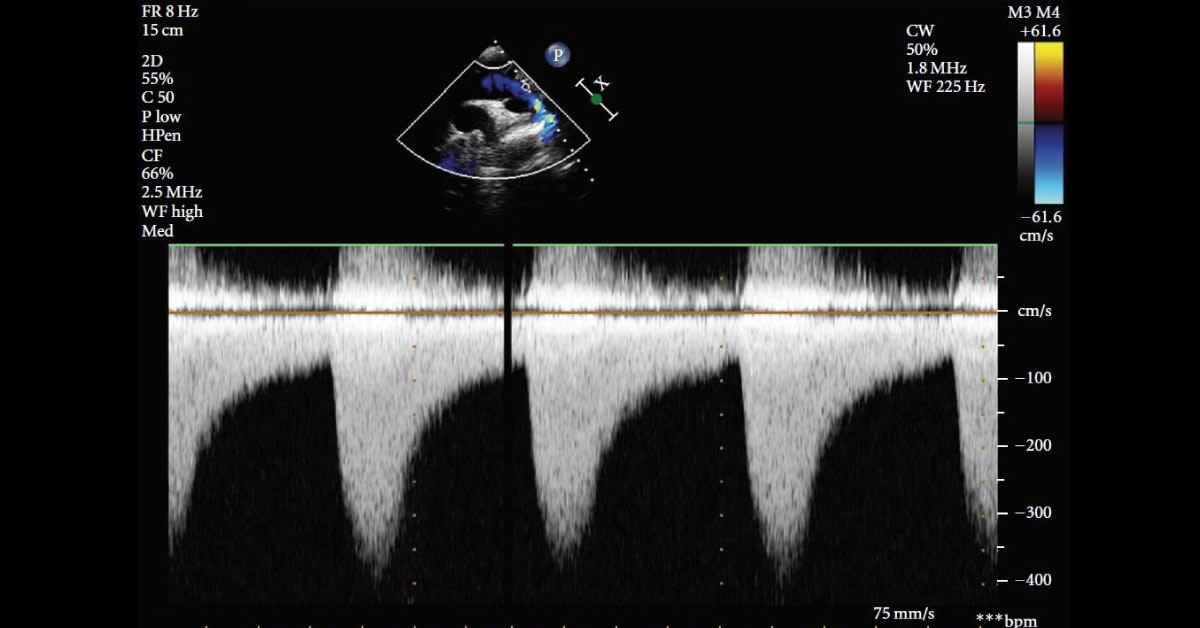This screenshot has height=628, width=1200.
Task: Click the '2D' gain label
Action: pyautogui.click(x=153, y=60)
